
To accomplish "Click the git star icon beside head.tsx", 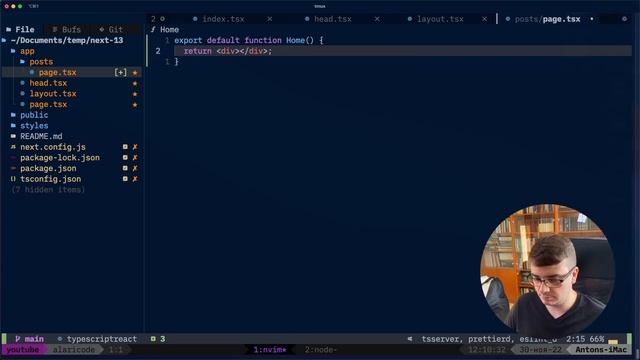I will tap(135, 83).
